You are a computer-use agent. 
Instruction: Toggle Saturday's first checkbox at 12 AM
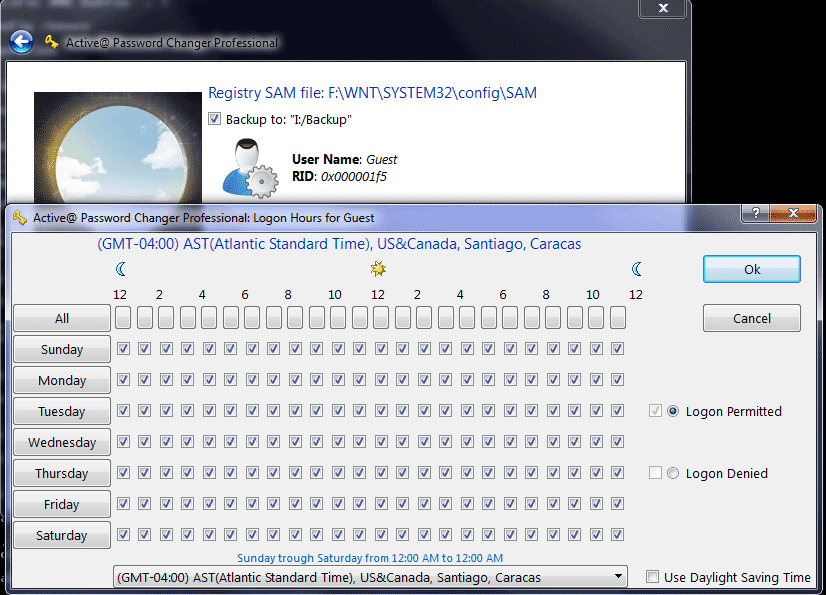[x=123, y=534]
